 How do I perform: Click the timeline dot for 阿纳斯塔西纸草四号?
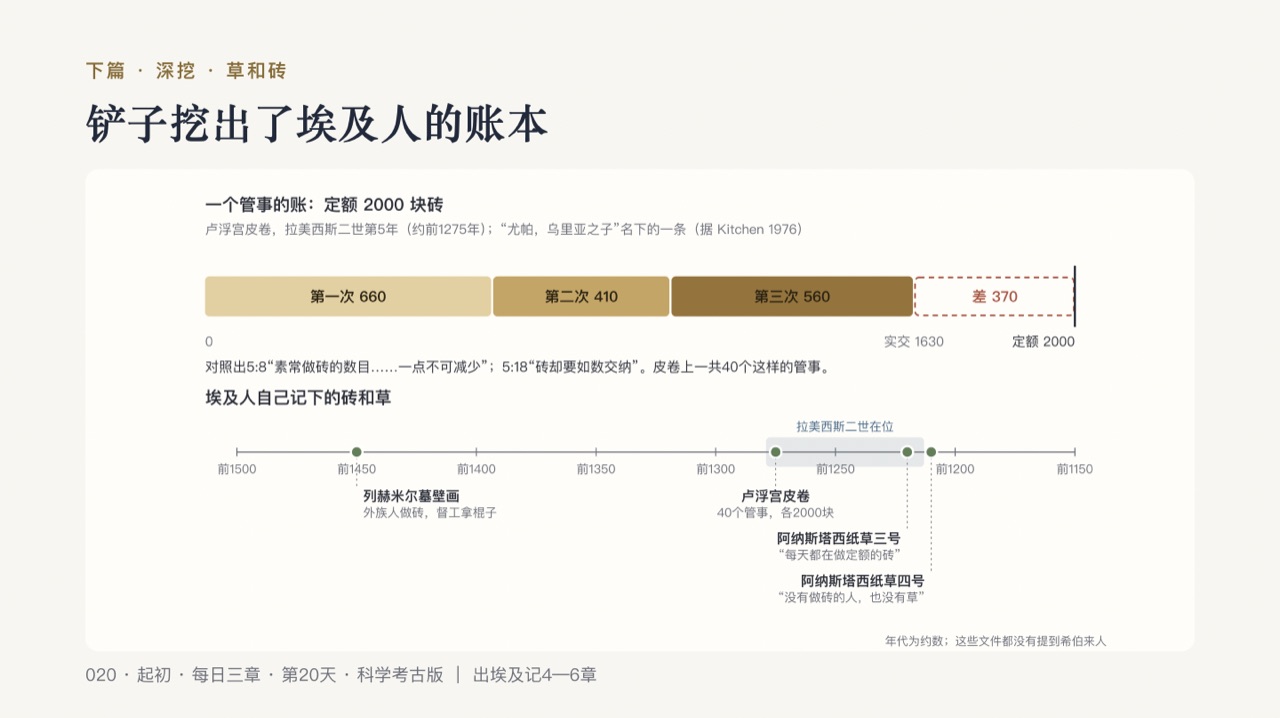tap(931, 452)
